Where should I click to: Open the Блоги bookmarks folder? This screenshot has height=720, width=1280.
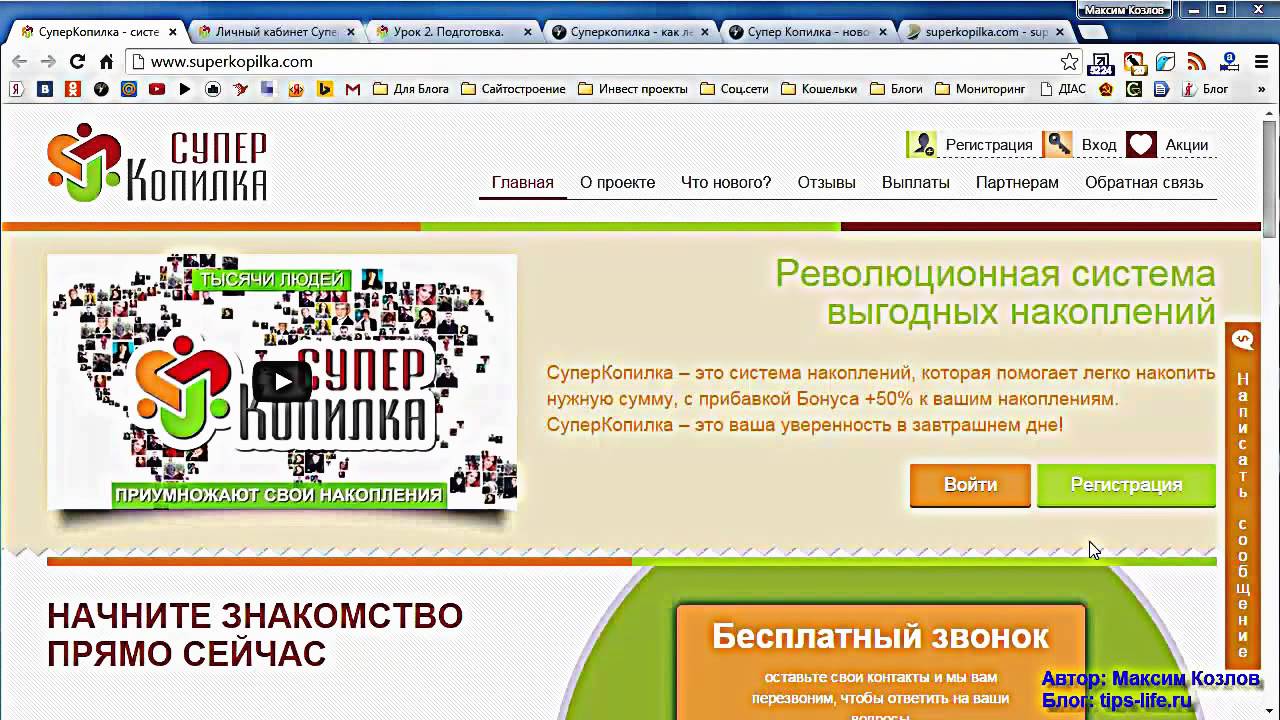click(x=896, y=89)
